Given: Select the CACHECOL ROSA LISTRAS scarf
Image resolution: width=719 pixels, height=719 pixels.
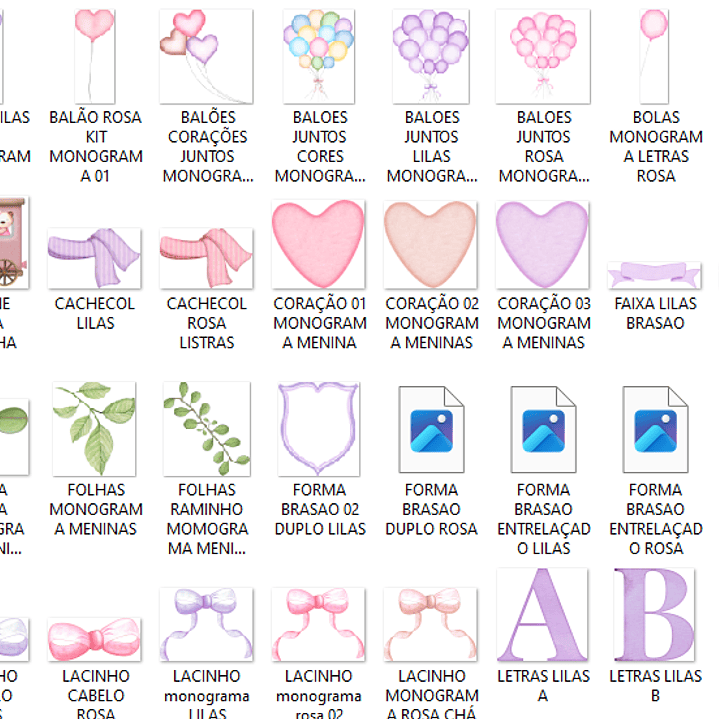Looking at the screenshot, I should coord(206,258).
